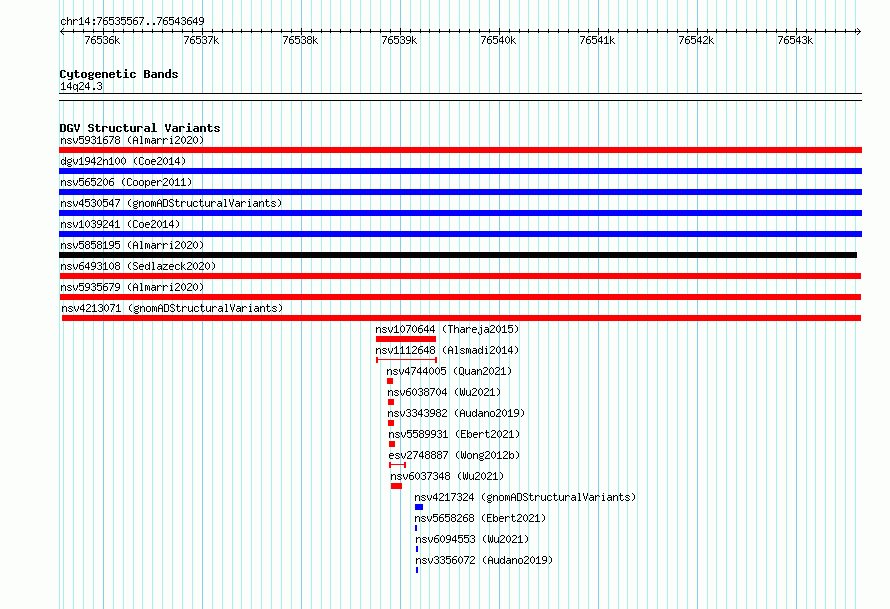Open the dgv1942n100 (Coe2014) label

(123, 161)
